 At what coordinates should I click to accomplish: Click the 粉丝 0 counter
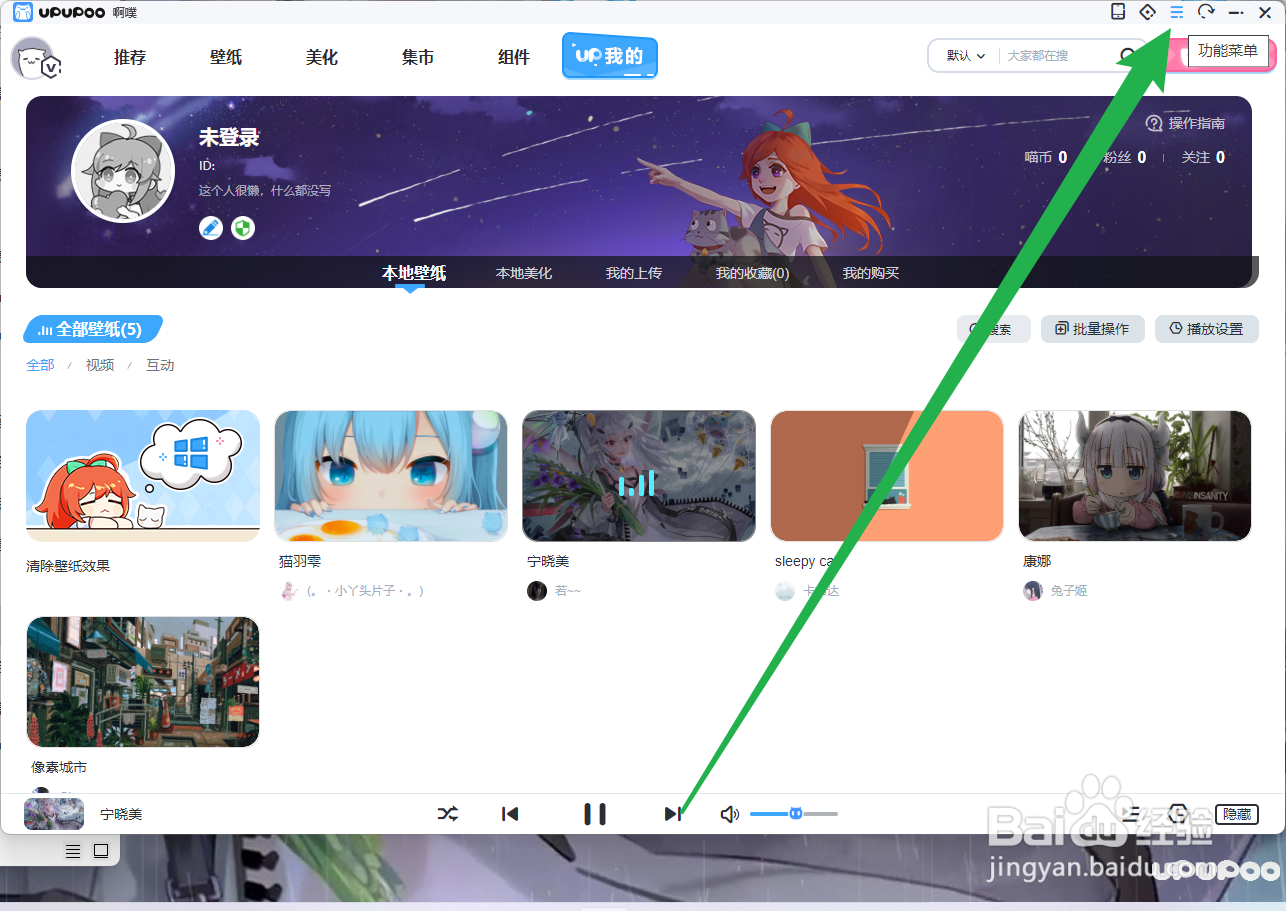(x=1125, y=157)
